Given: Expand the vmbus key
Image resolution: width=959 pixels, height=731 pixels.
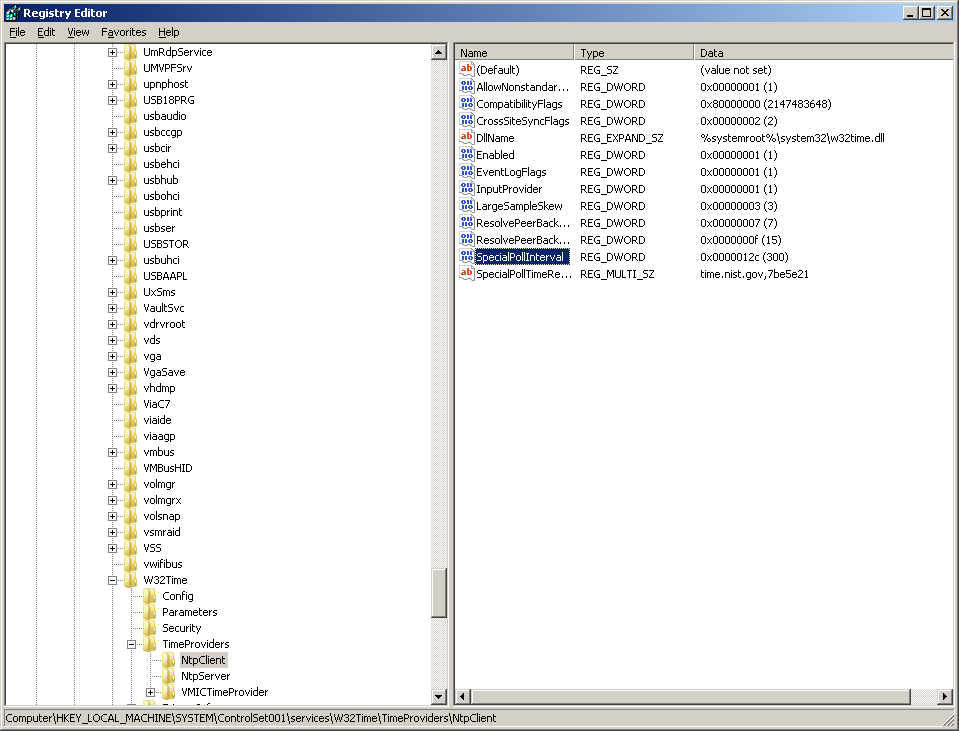Looking at the screenshot, I should pyautogui.click(x=113, y=453).
